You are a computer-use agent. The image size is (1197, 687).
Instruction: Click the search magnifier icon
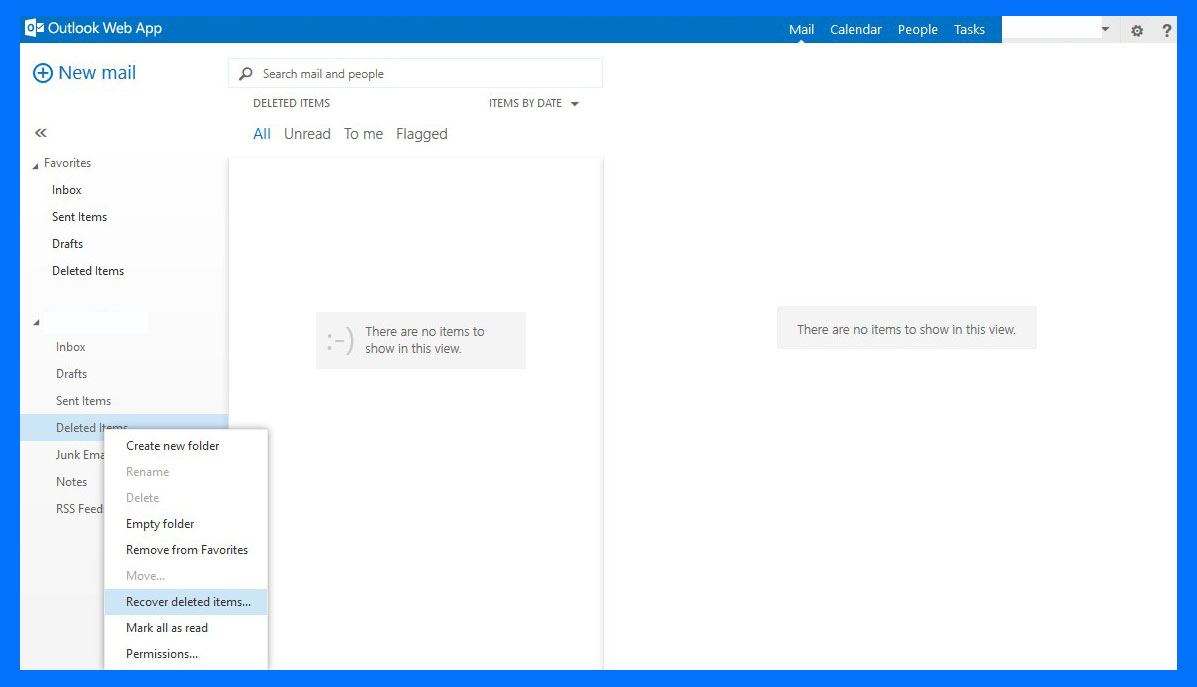[x=246, y=74]
